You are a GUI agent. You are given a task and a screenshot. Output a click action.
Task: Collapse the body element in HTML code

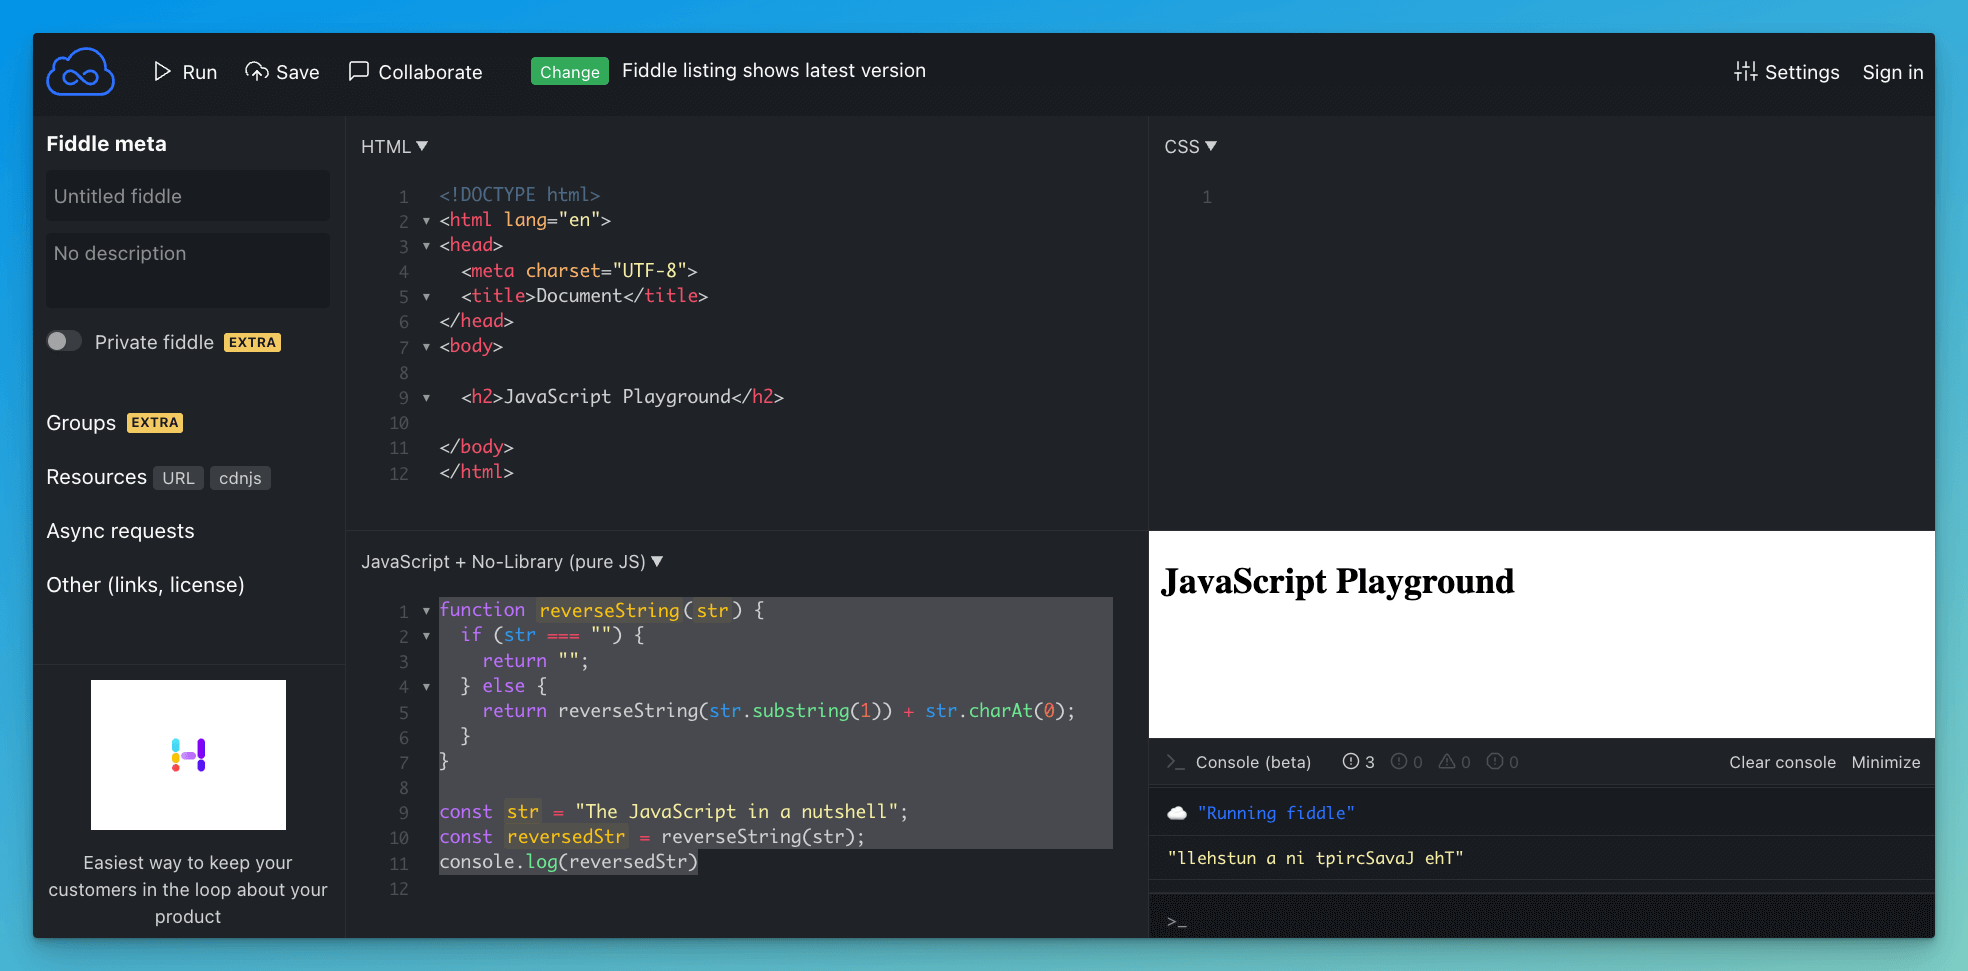click(x=427, y=347)
